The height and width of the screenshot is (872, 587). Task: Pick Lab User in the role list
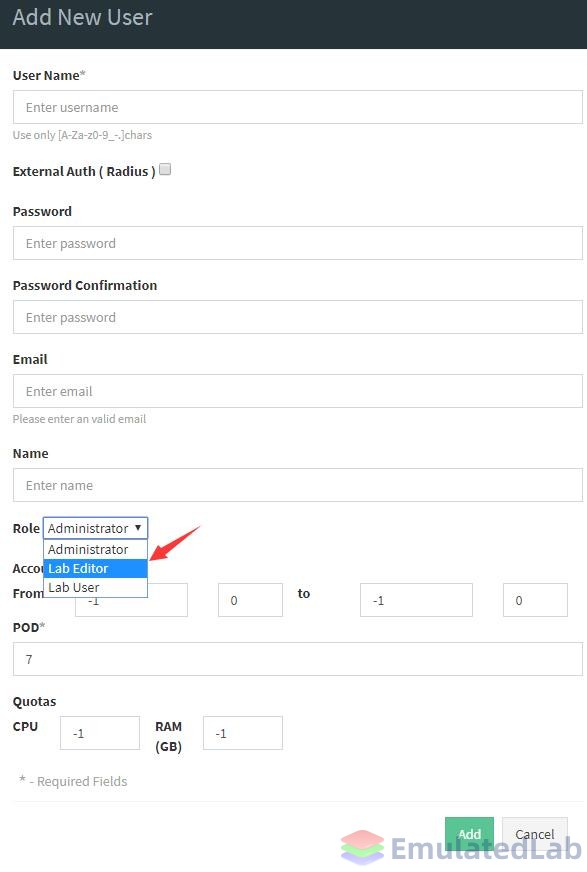click(95, 587)
